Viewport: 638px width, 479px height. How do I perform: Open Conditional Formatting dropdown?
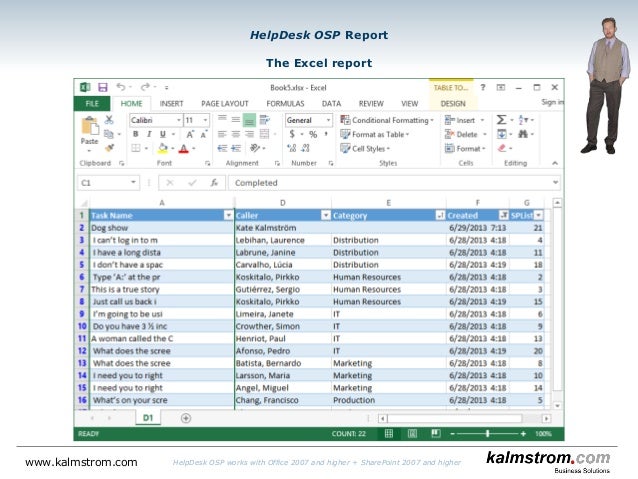[x=387, y=120]
